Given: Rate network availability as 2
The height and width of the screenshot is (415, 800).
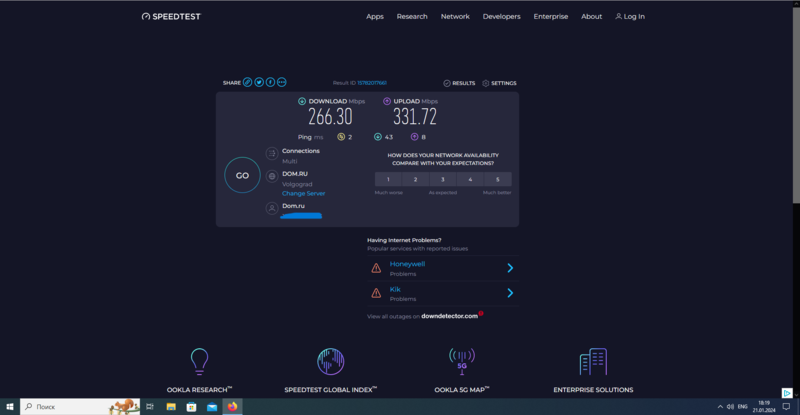Looking at the screenshot, I should tap(415, 179).
